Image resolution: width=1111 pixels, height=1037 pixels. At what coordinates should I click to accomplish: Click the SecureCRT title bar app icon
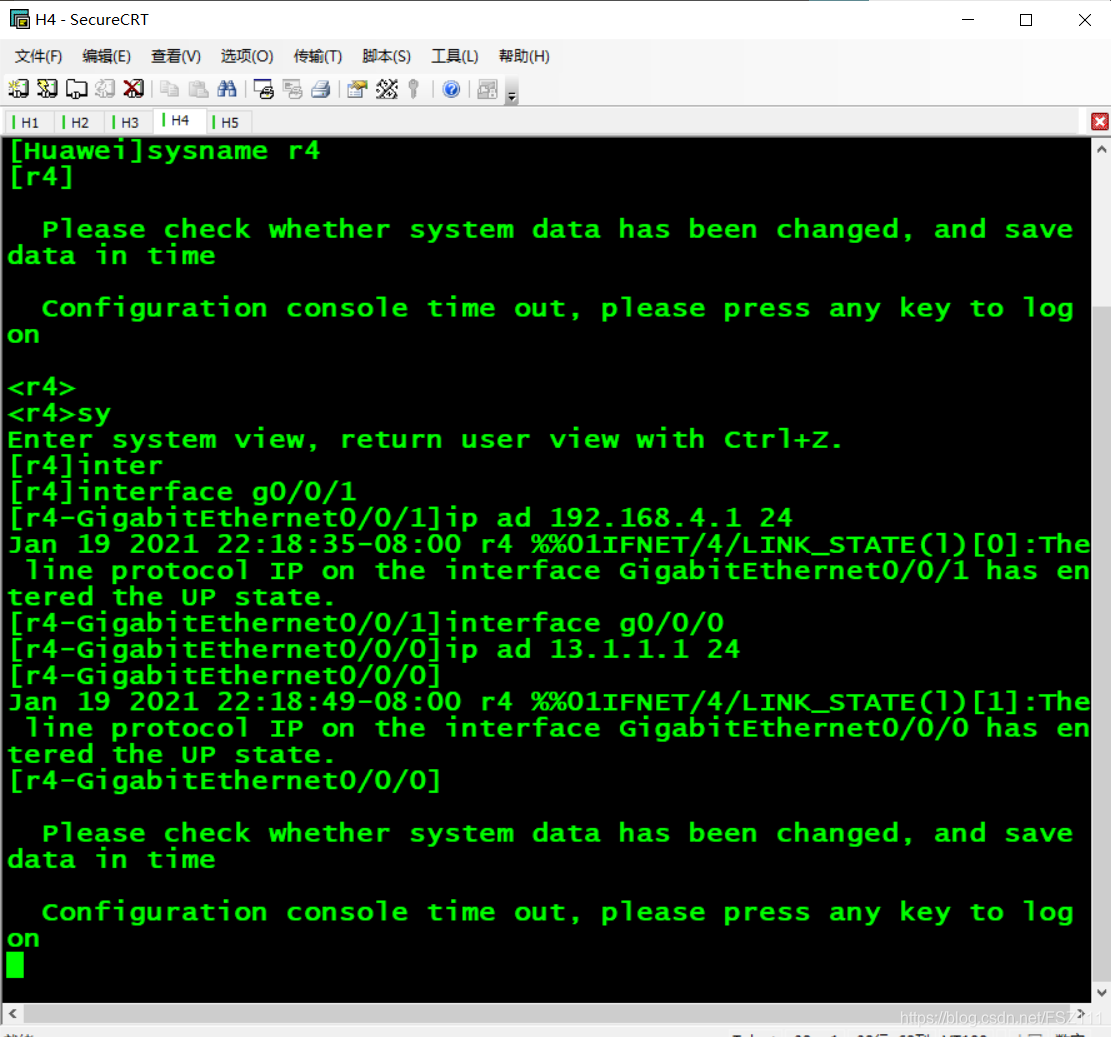click(x=20, y=19)
